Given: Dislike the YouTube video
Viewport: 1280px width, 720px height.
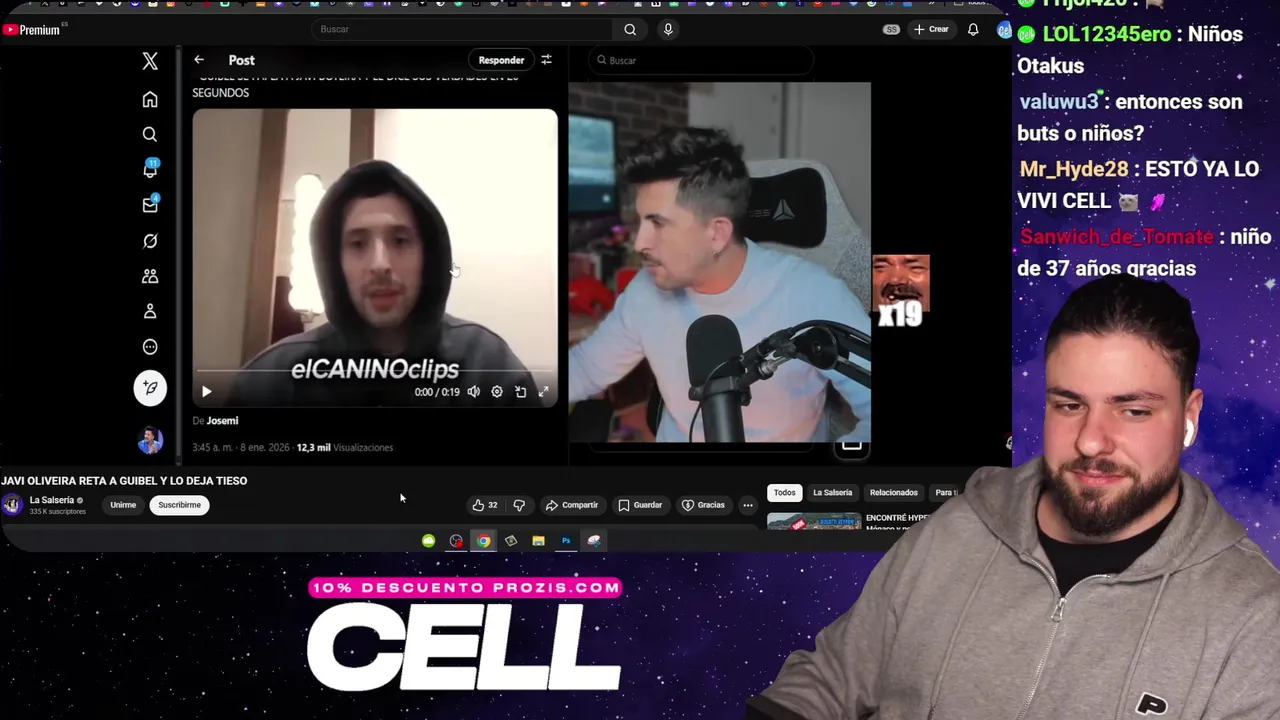Looking at the screenshot, I should (x=519, y=505).
